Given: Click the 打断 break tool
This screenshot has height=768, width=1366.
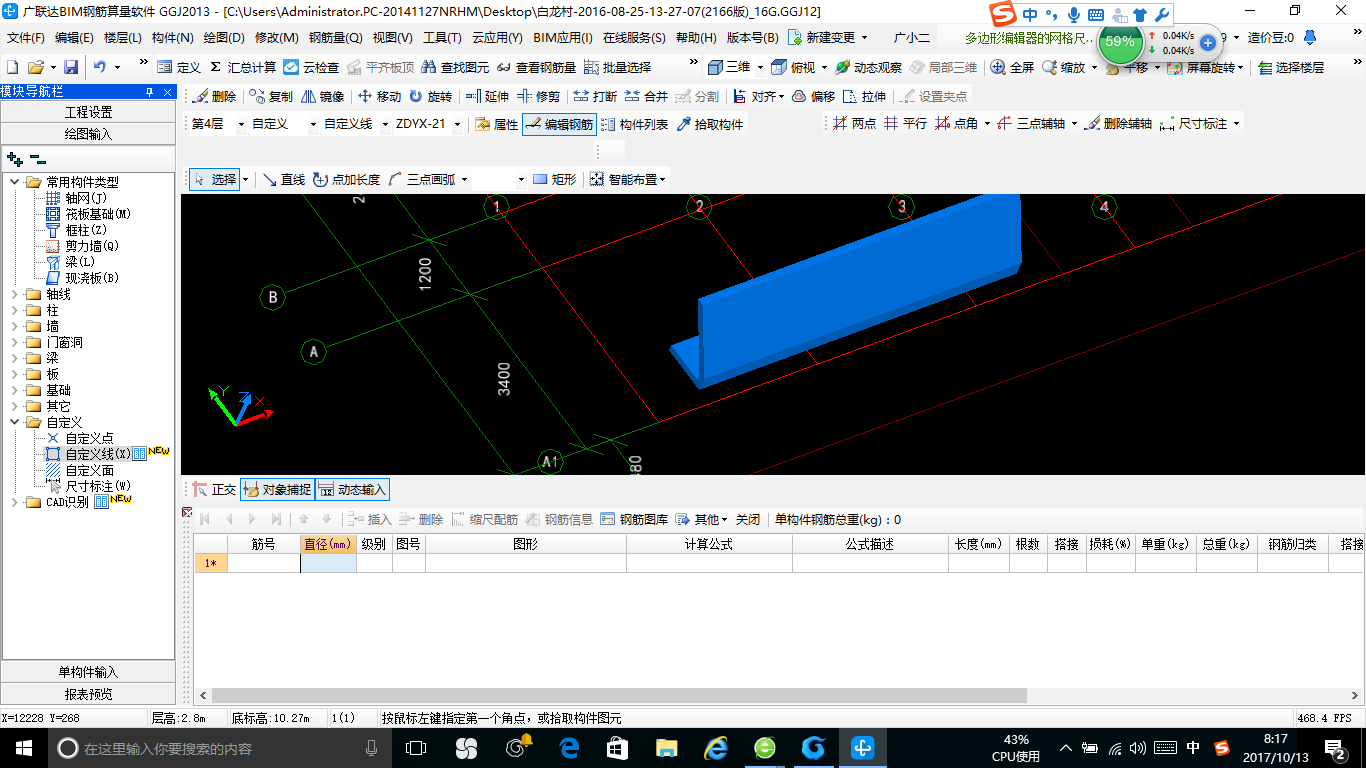Looking at the screenshot, I should [595, 97].
